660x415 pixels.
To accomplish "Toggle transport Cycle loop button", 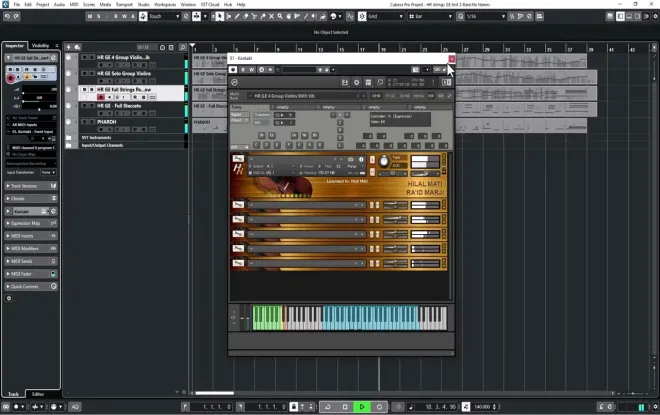I will click(328, 407).
